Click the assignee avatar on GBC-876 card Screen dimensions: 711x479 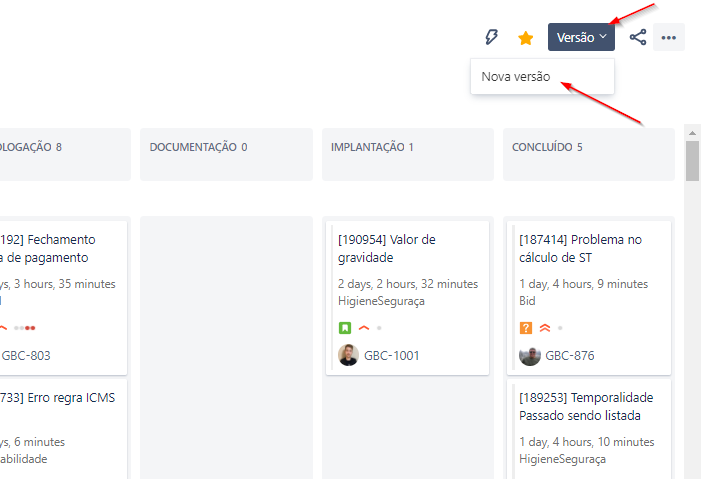click(x=529, y=355)
